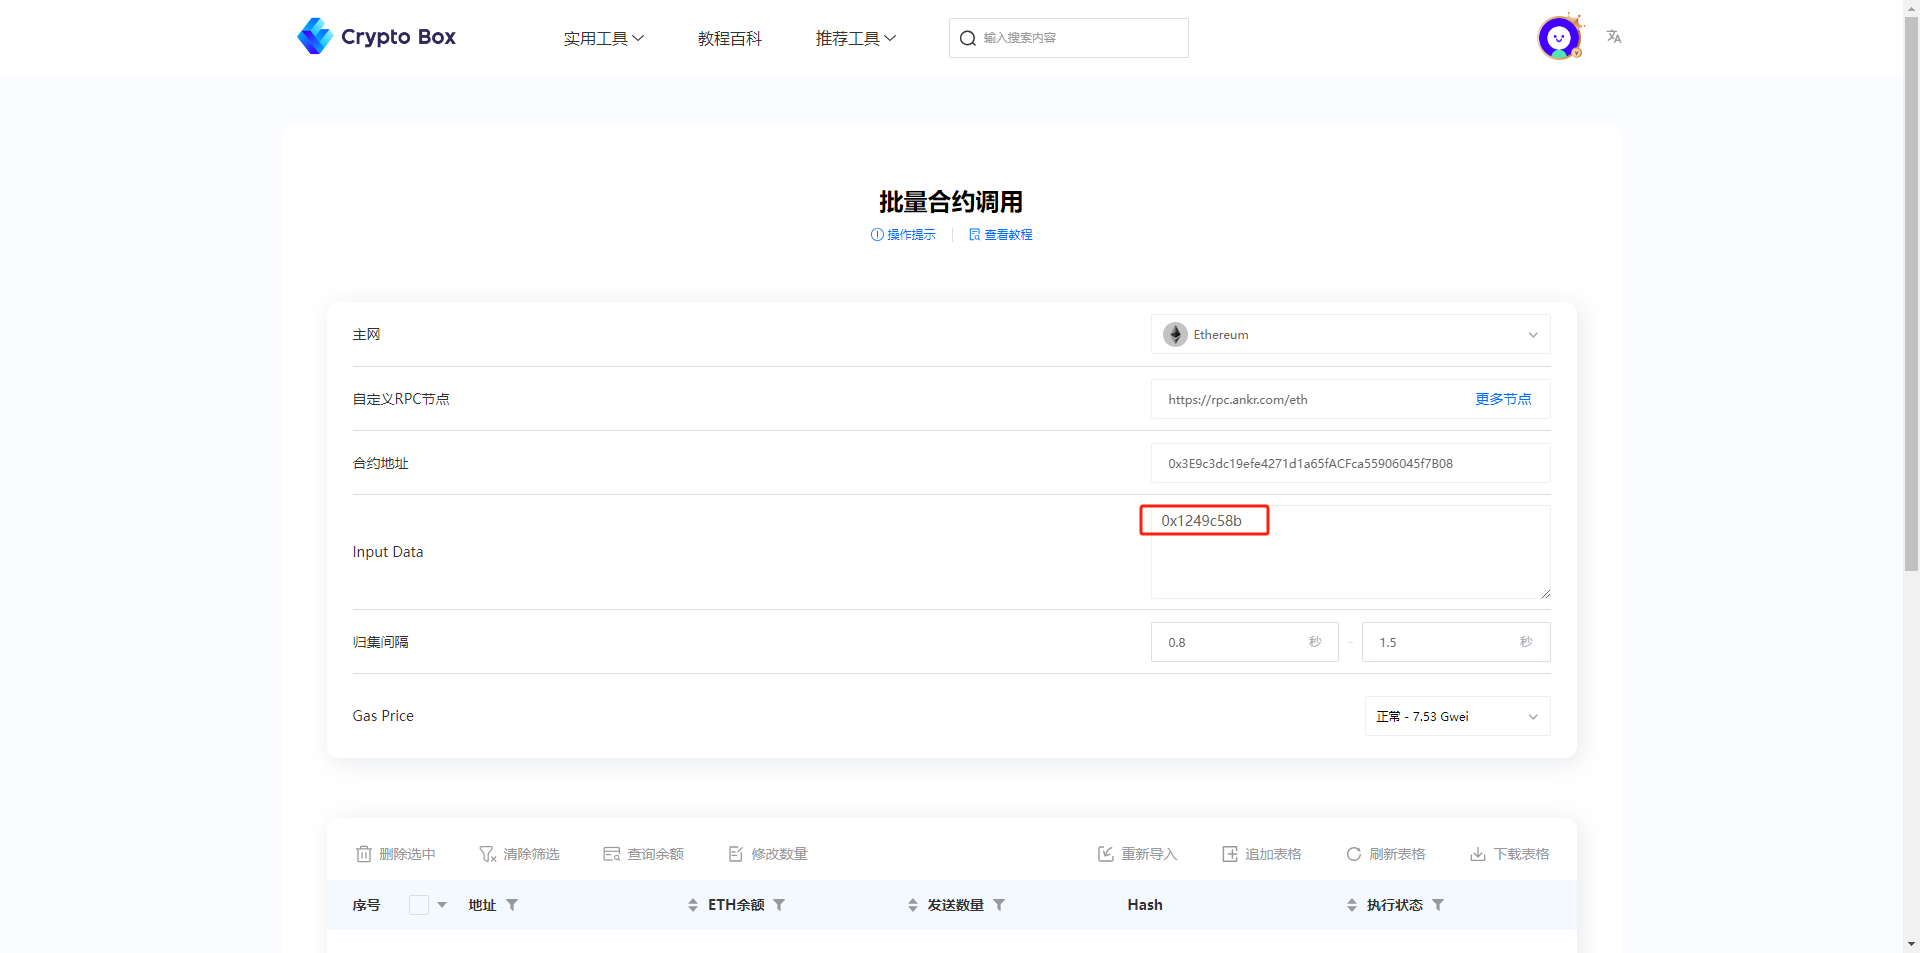Click the language translate icon
Image resolution: width=1920 pixels, height=953 pixels.
click(1613, 37)
